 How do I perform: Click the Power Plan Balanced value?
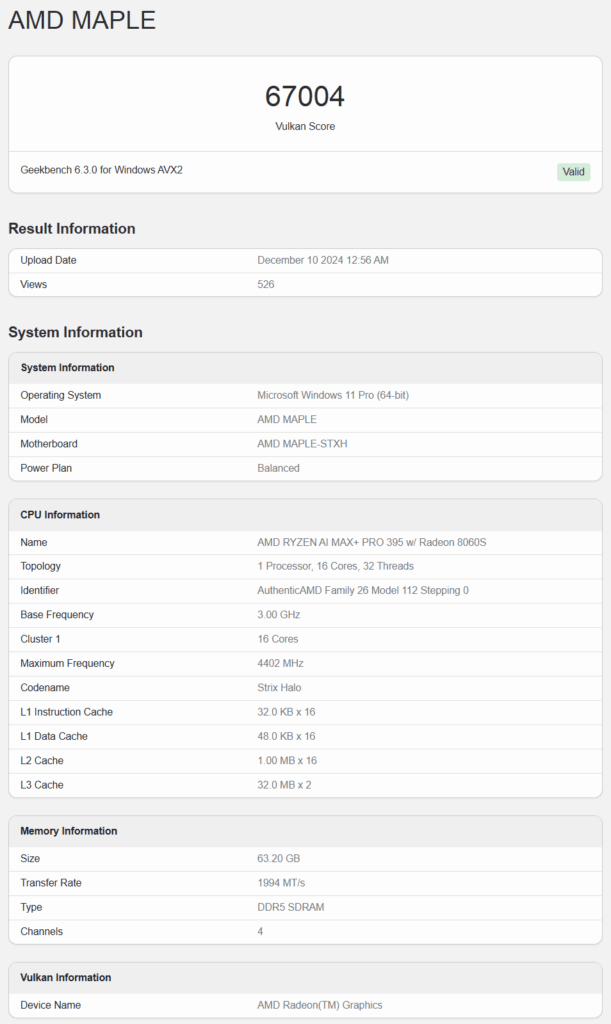click(278, 468)
